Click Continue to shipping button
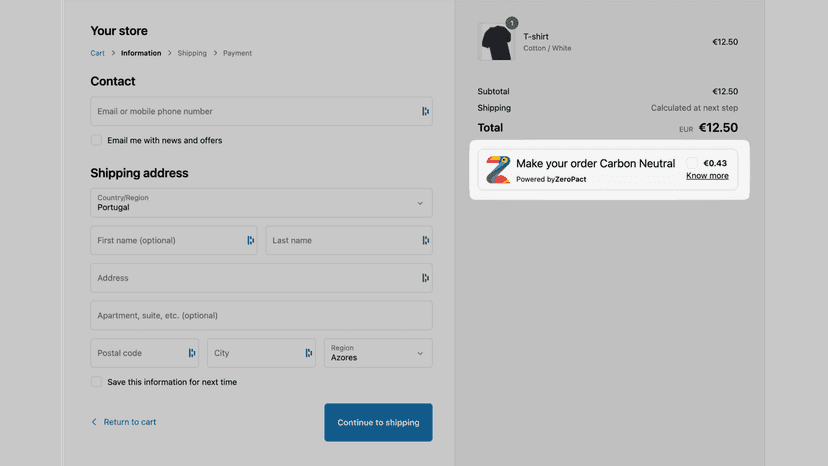 [x=378, y=423]
